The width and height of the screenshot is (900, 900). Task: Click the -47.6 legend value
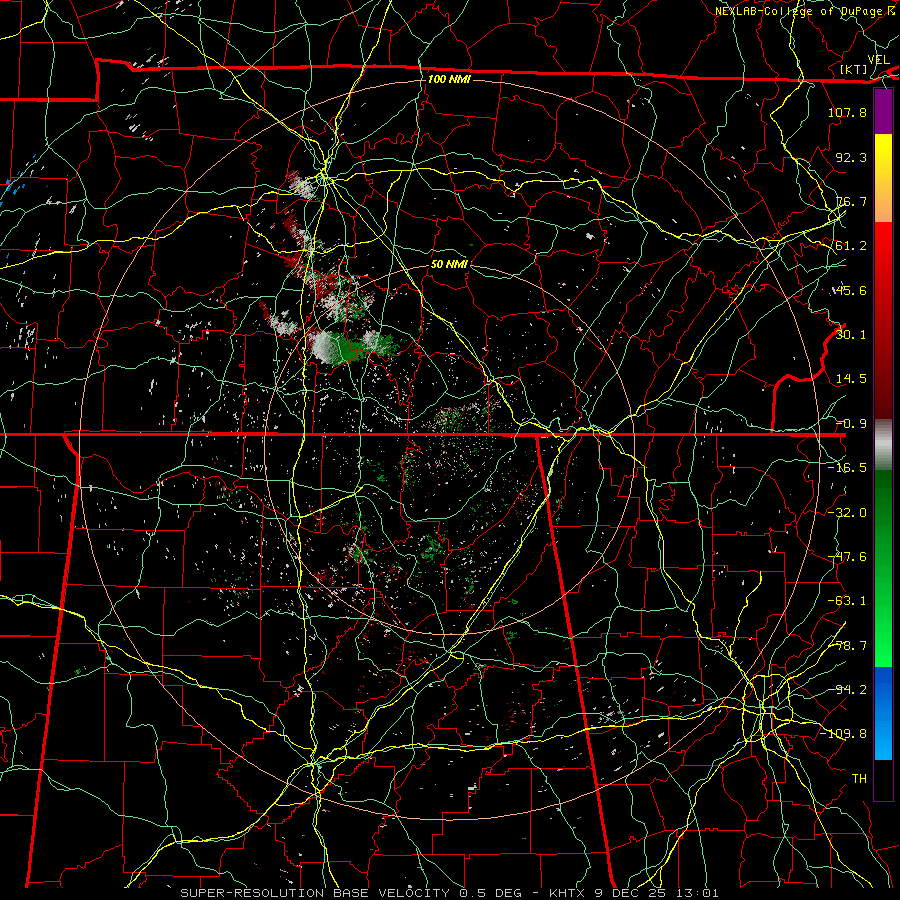click(847, 557)
